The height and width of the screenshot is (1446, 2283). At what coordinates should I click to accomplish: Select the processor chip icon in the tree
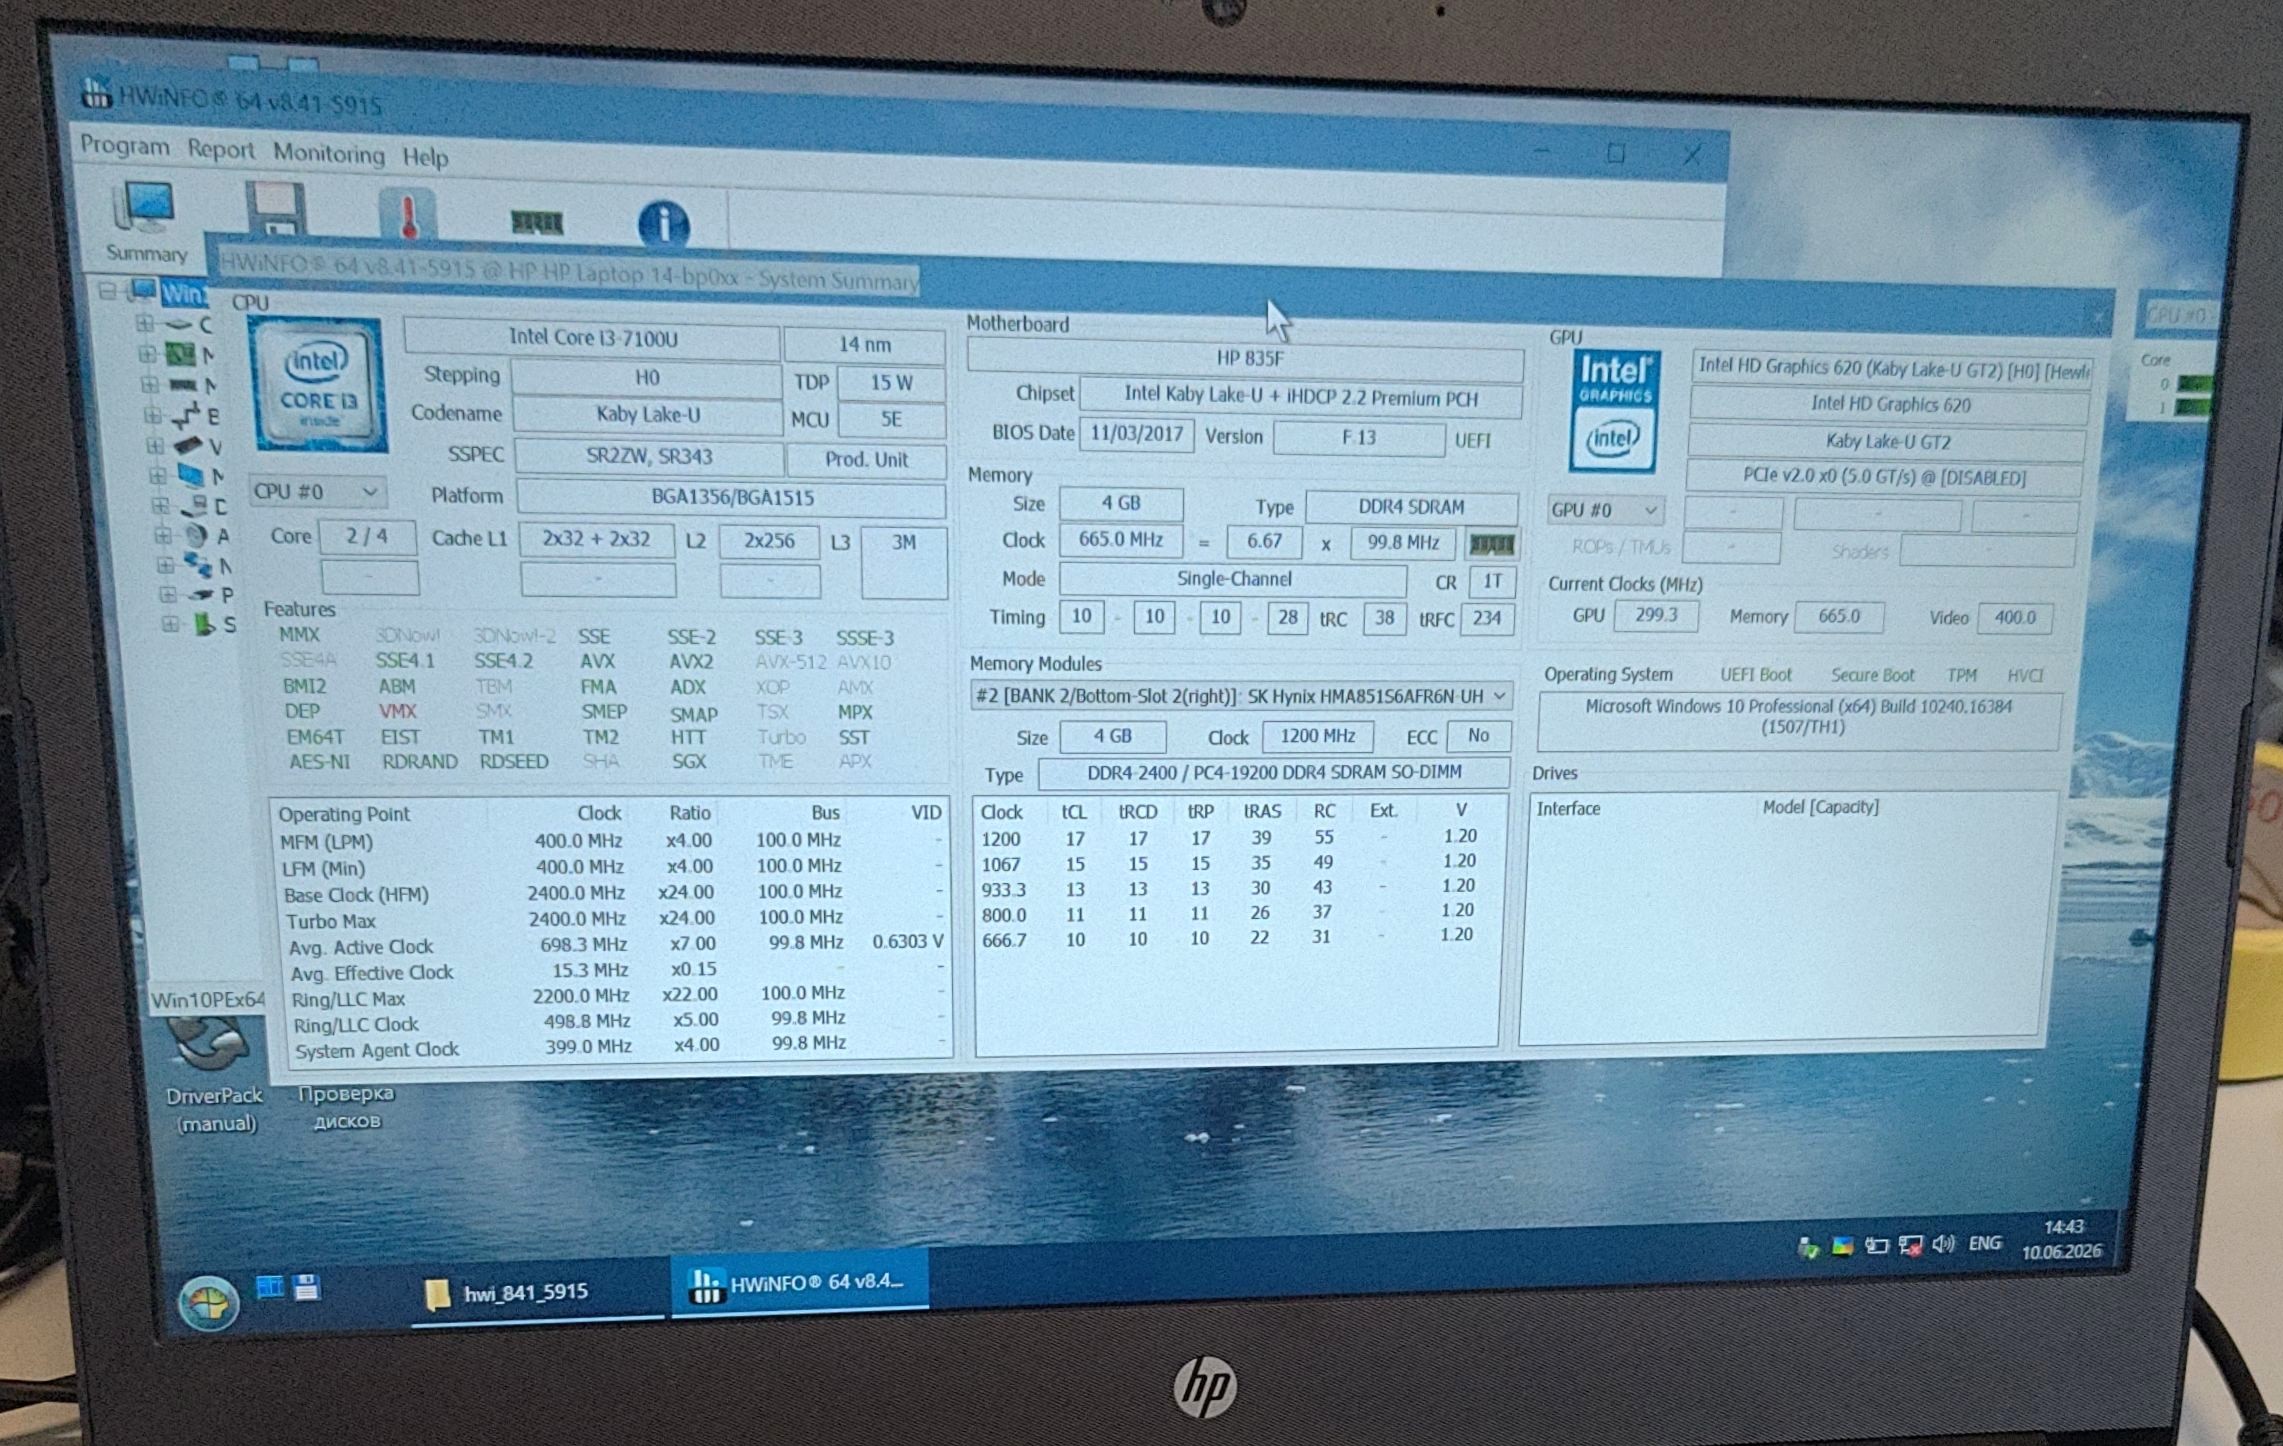[x=178, y=323]
